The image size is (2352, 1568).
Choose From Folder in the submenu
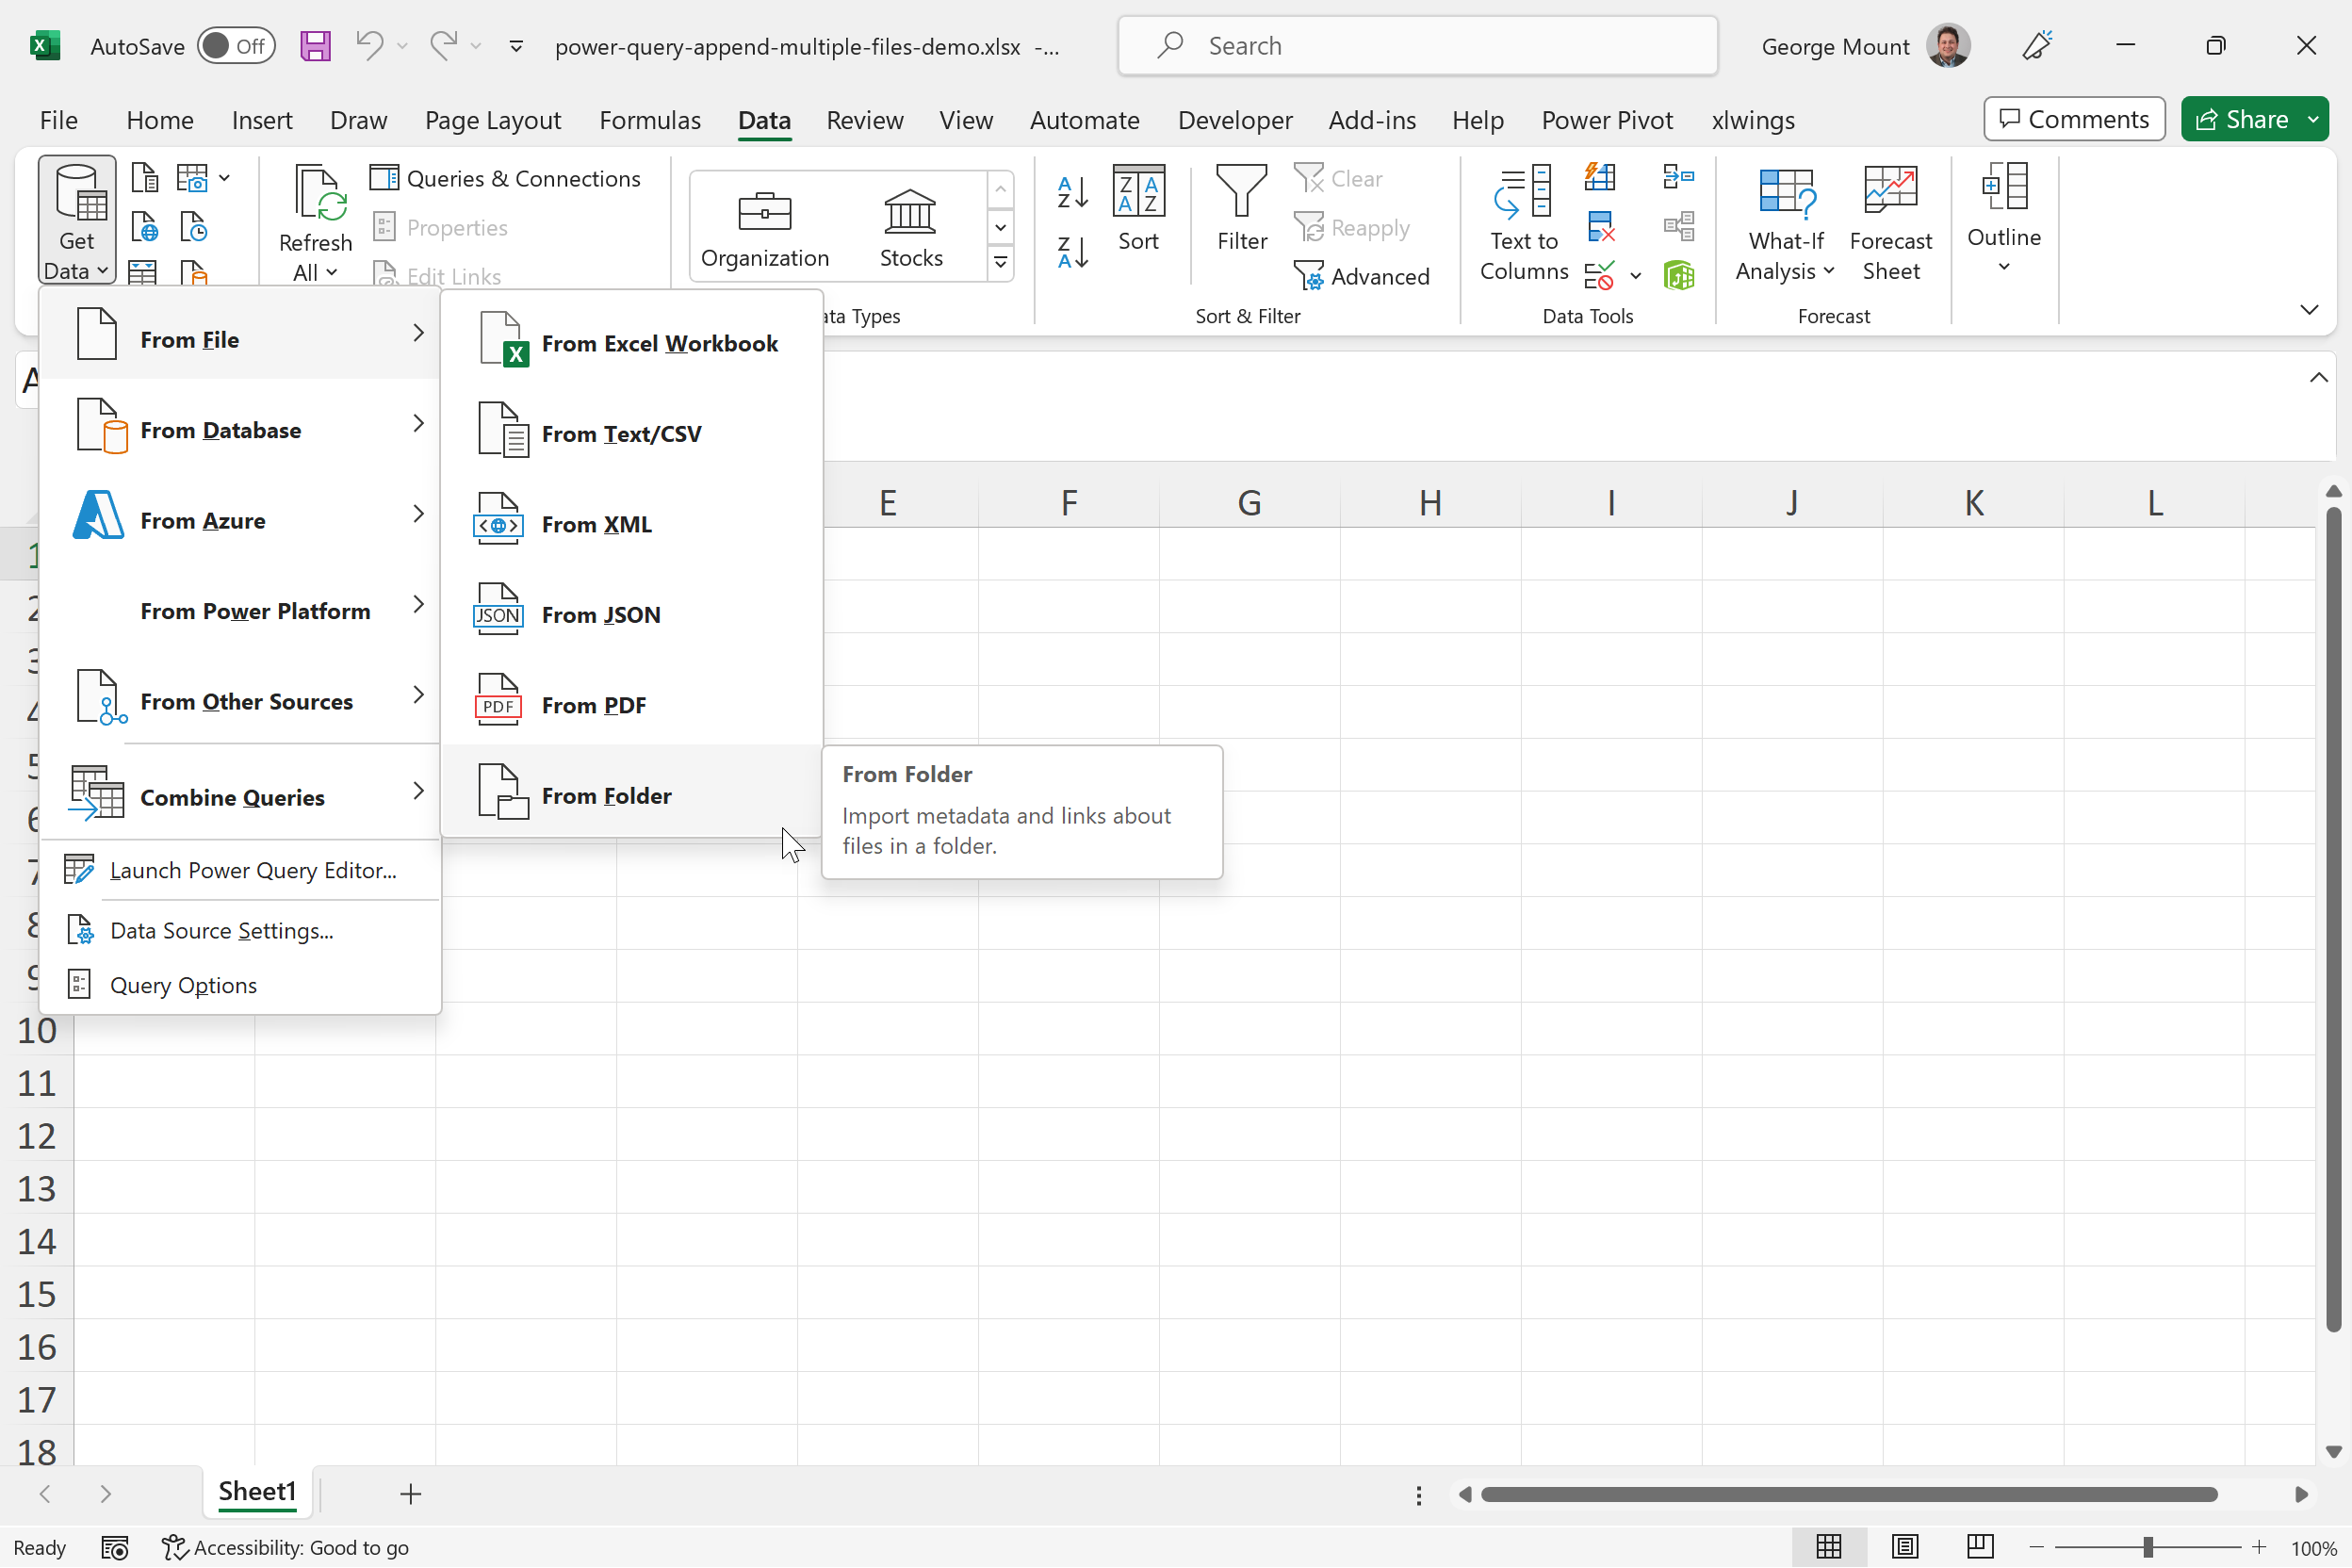click(x=606, y=796)
